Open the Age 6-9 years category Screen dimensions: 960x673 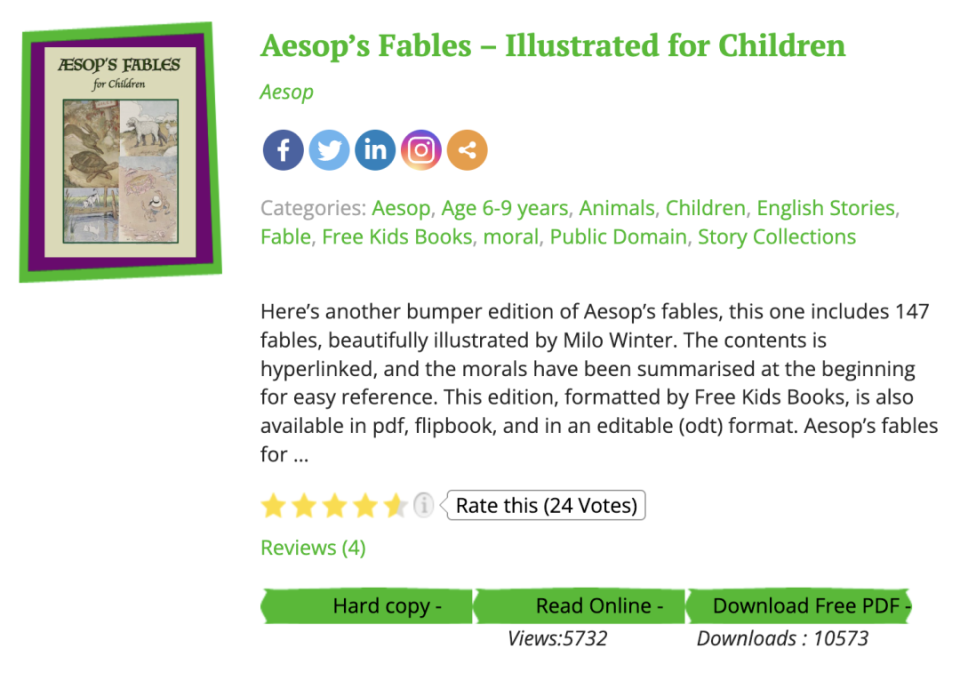pyautogui.click(x=504, y=208)
